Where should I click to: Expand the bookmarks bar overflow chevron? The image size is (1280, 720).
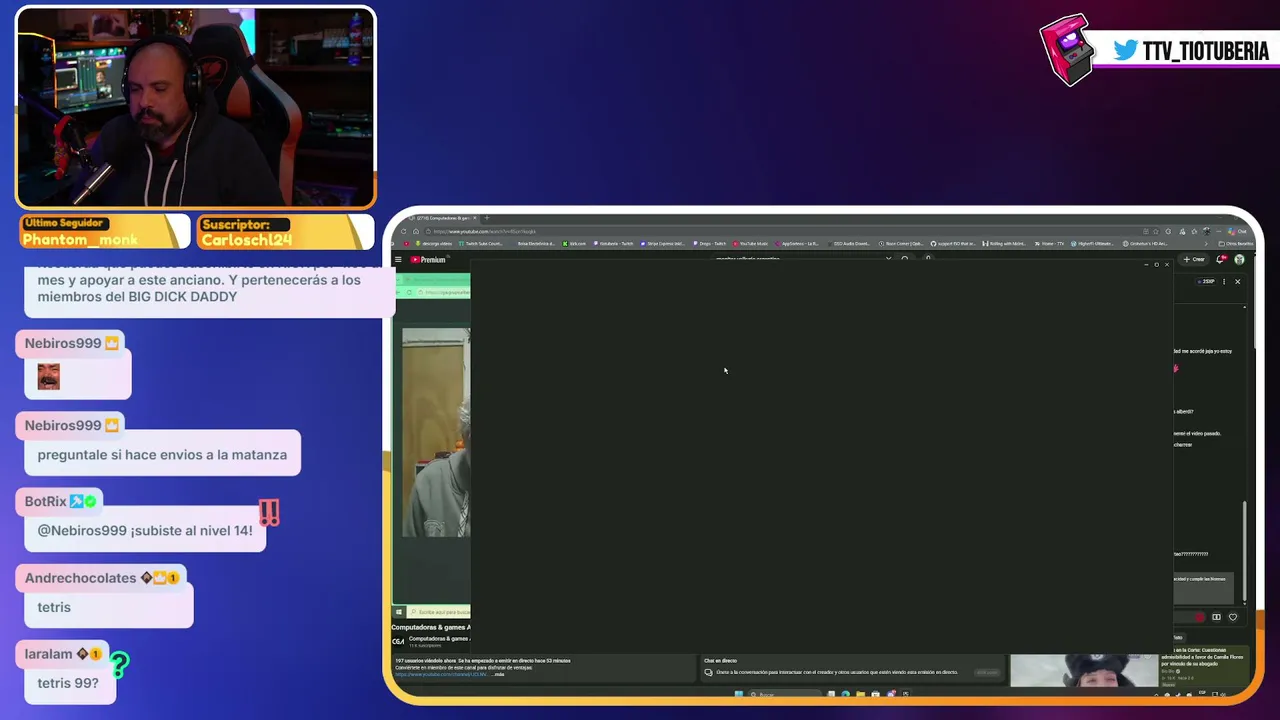pyautogui.click(x=1208, y=243)
